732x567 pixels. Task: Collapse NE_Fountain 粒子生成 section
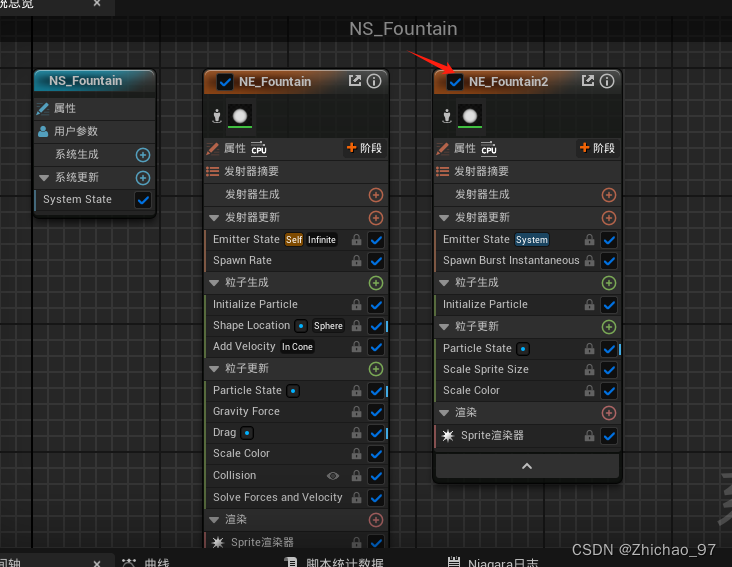[214, 283]
